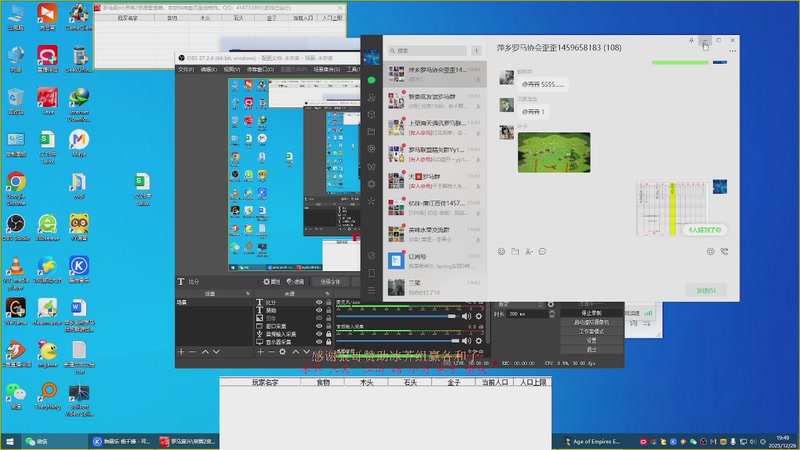Click the OBS 停止录制 button

coord(591,313)
